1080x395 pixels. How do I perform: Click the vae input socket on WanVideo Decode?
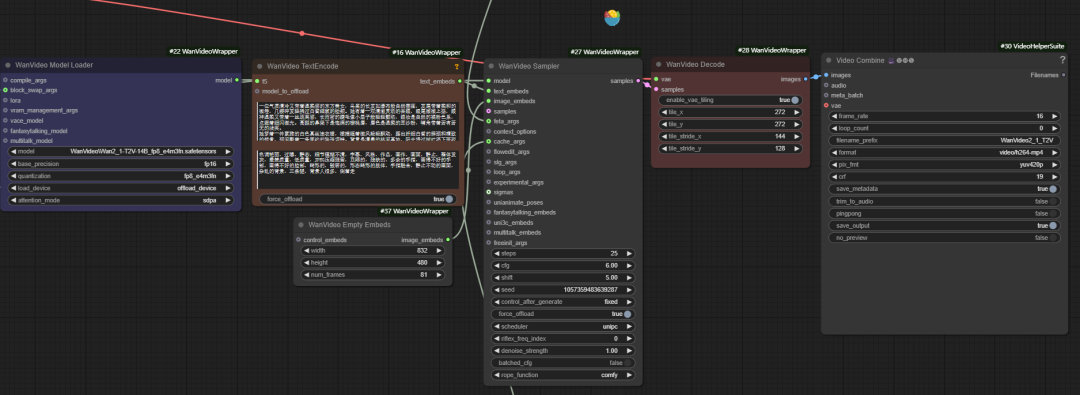(656, 79)
